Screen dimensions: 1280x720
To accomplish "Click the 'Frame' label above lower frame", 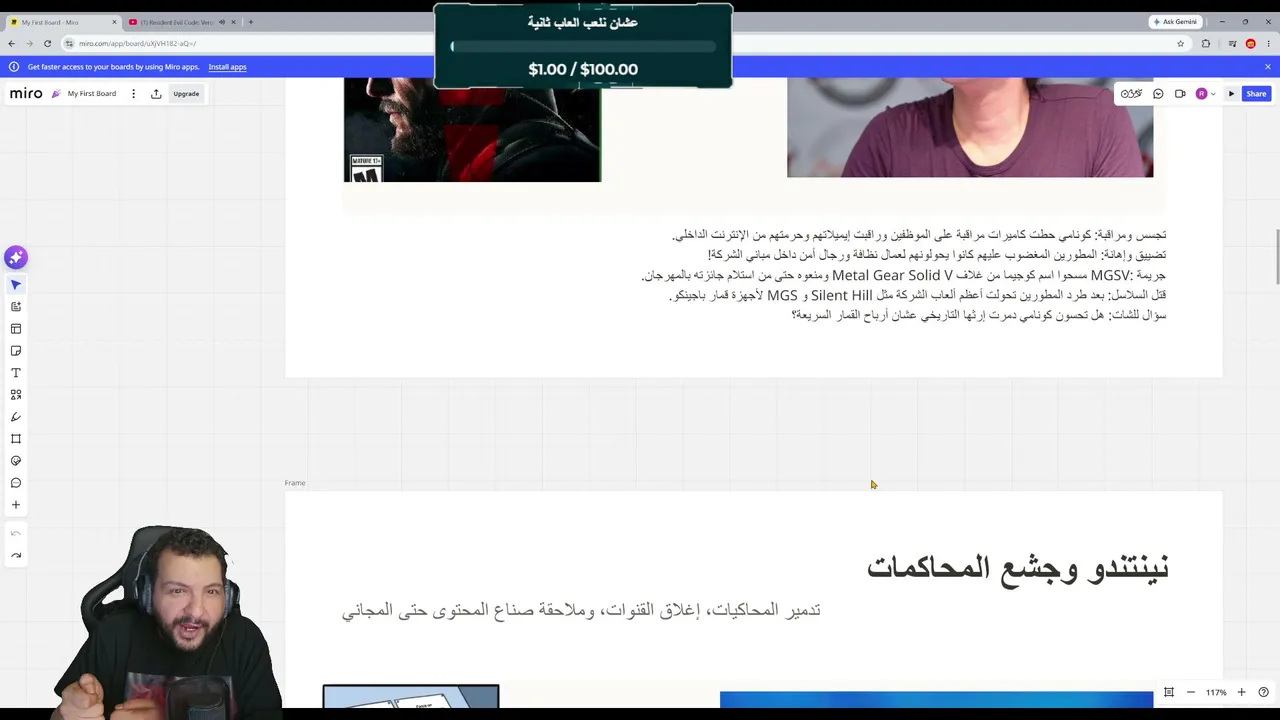I will [x=295, y=483].
